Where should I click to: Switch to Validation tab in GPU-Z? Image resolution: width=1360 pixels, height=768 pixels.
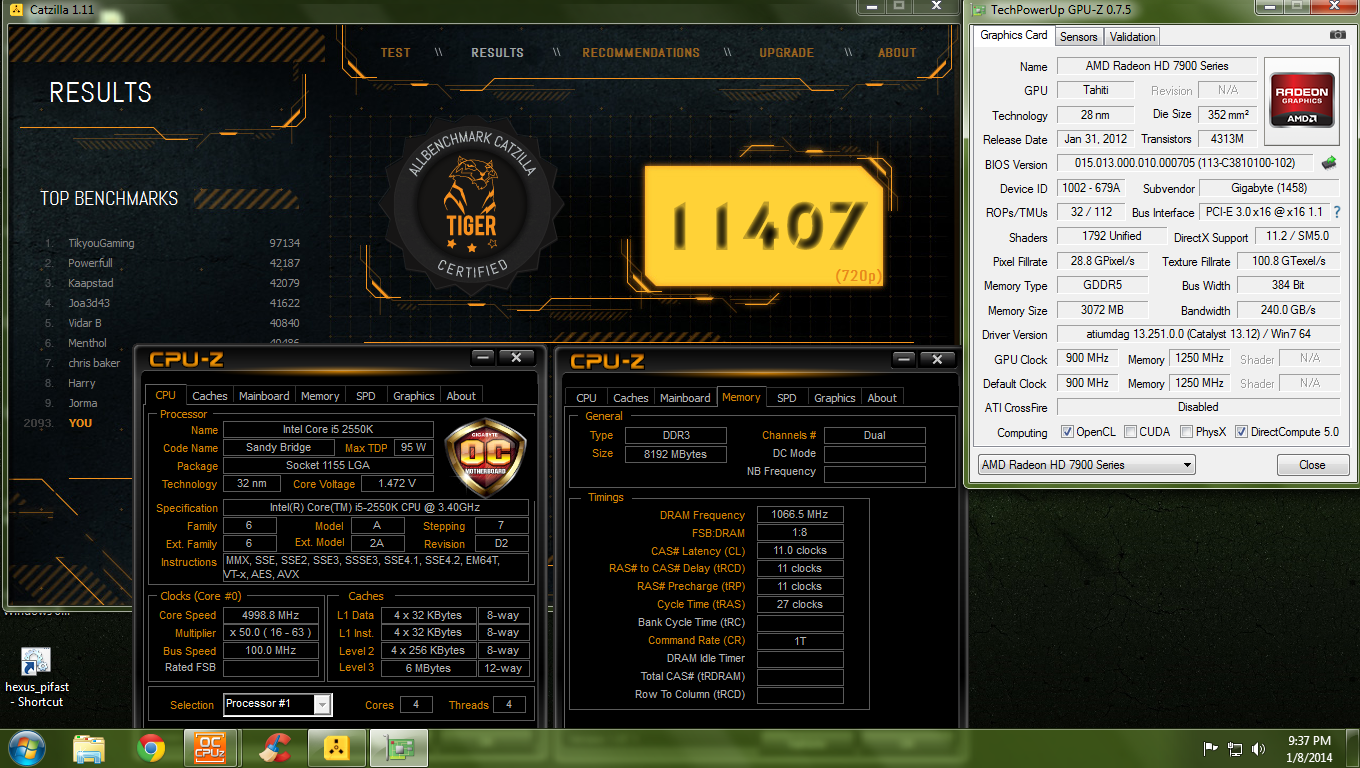[1133, 37]
